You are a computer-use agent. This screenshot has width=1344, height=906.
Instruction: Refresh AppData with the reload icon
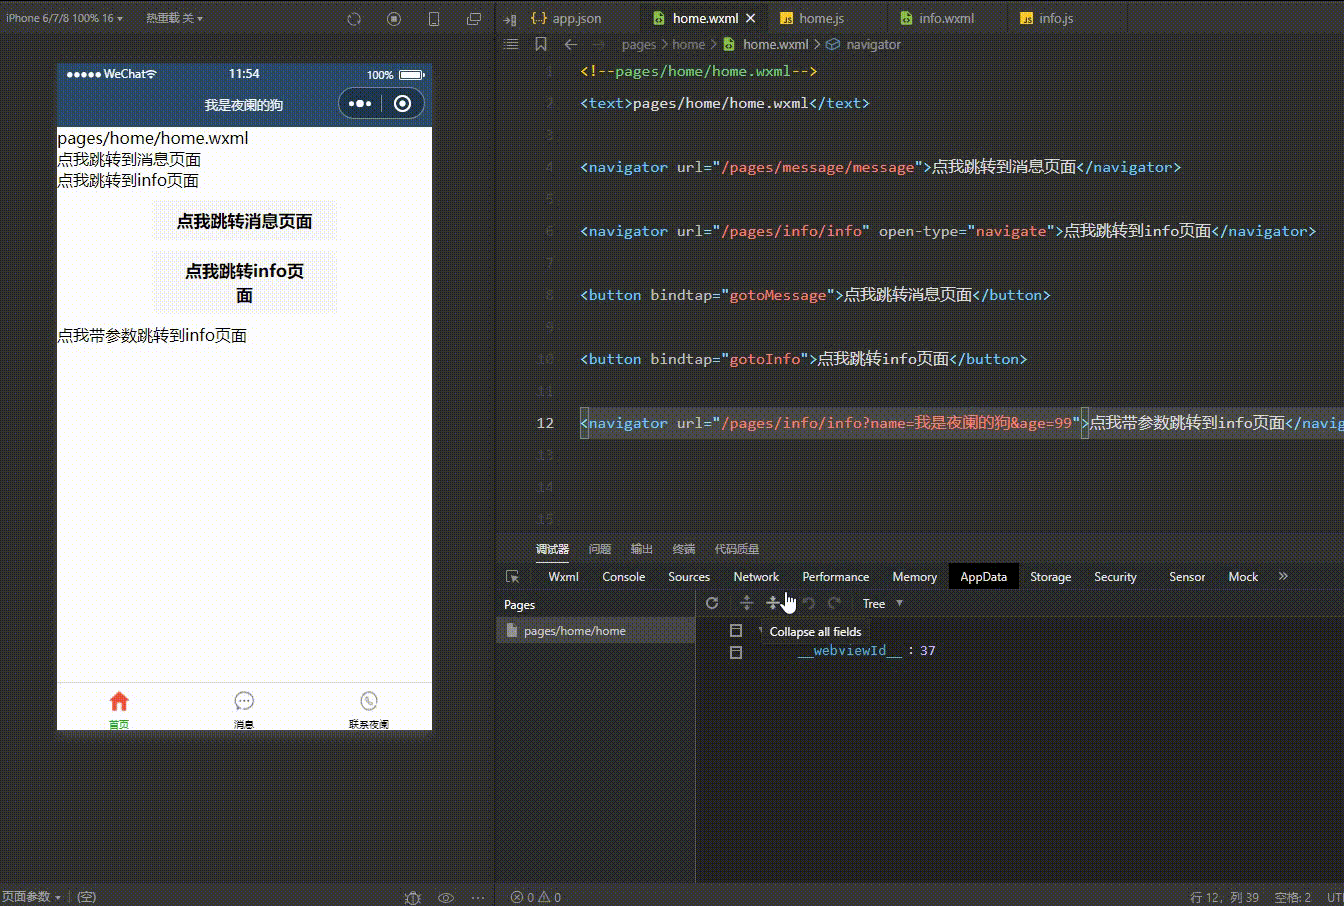(x=712, y=603)
